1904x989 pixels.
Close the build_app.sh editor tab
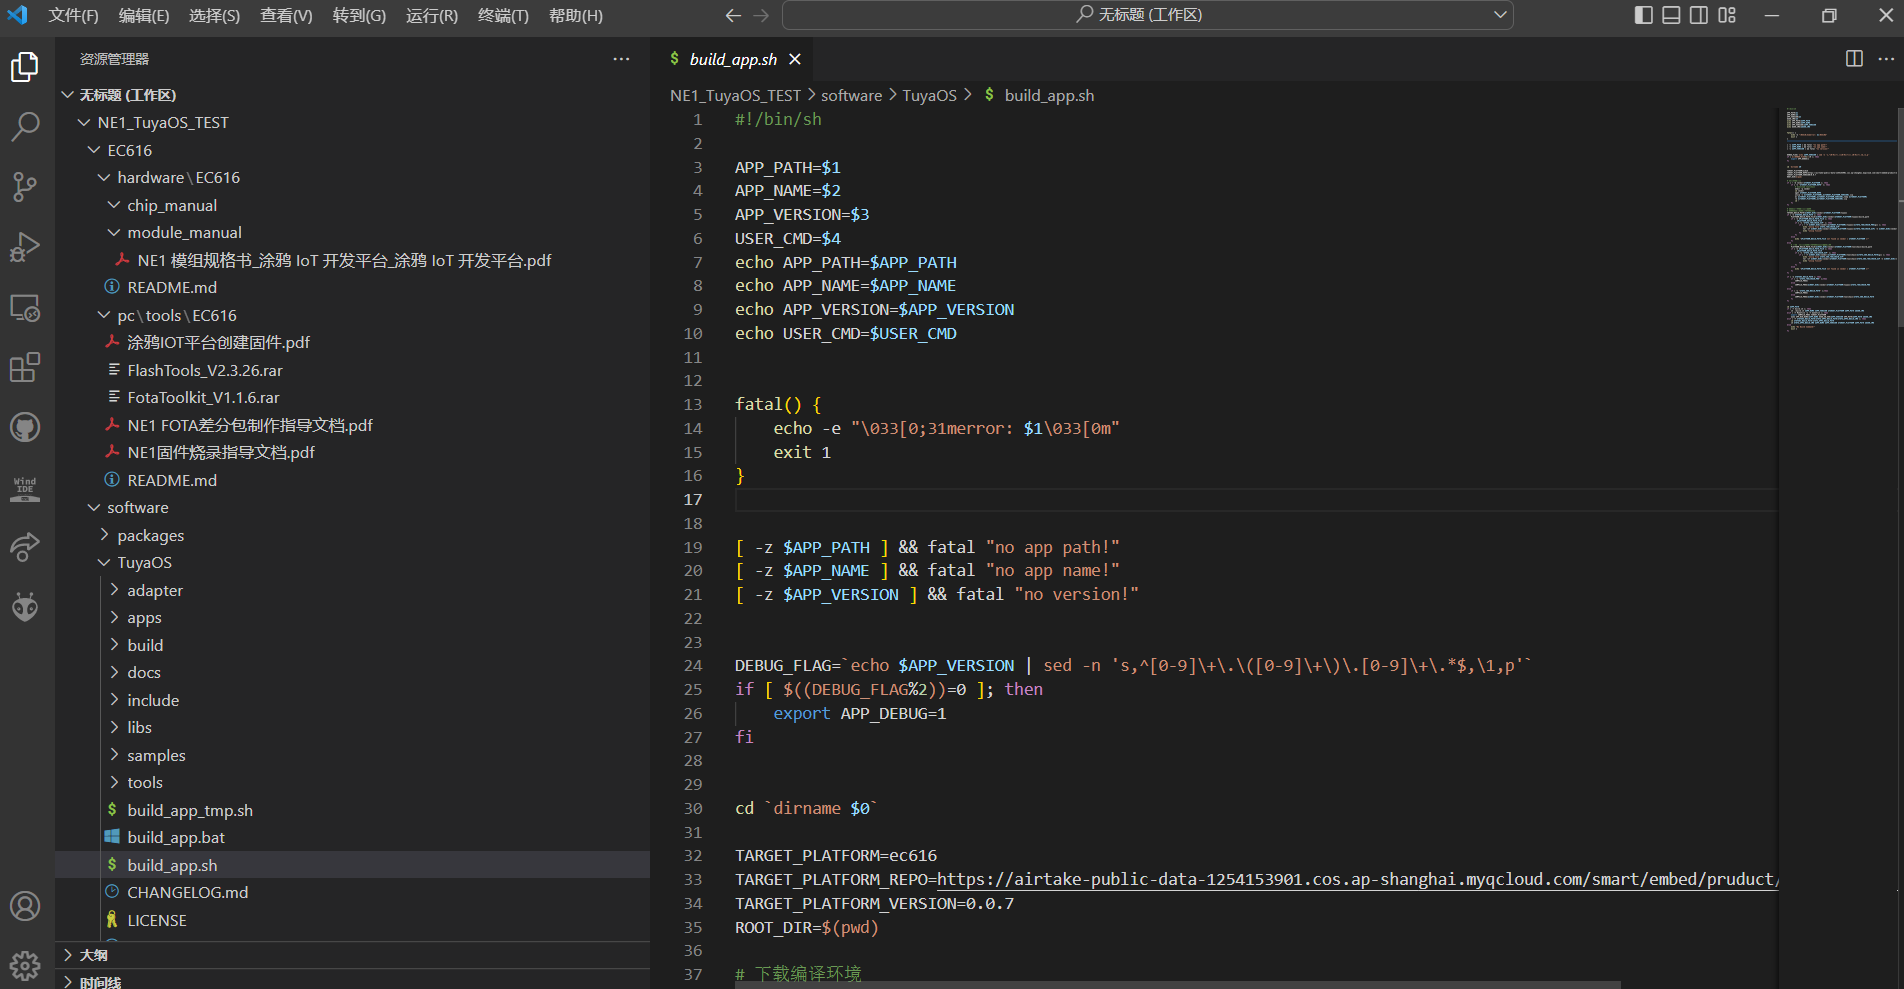pyautogui.click(x=795, y=59)
